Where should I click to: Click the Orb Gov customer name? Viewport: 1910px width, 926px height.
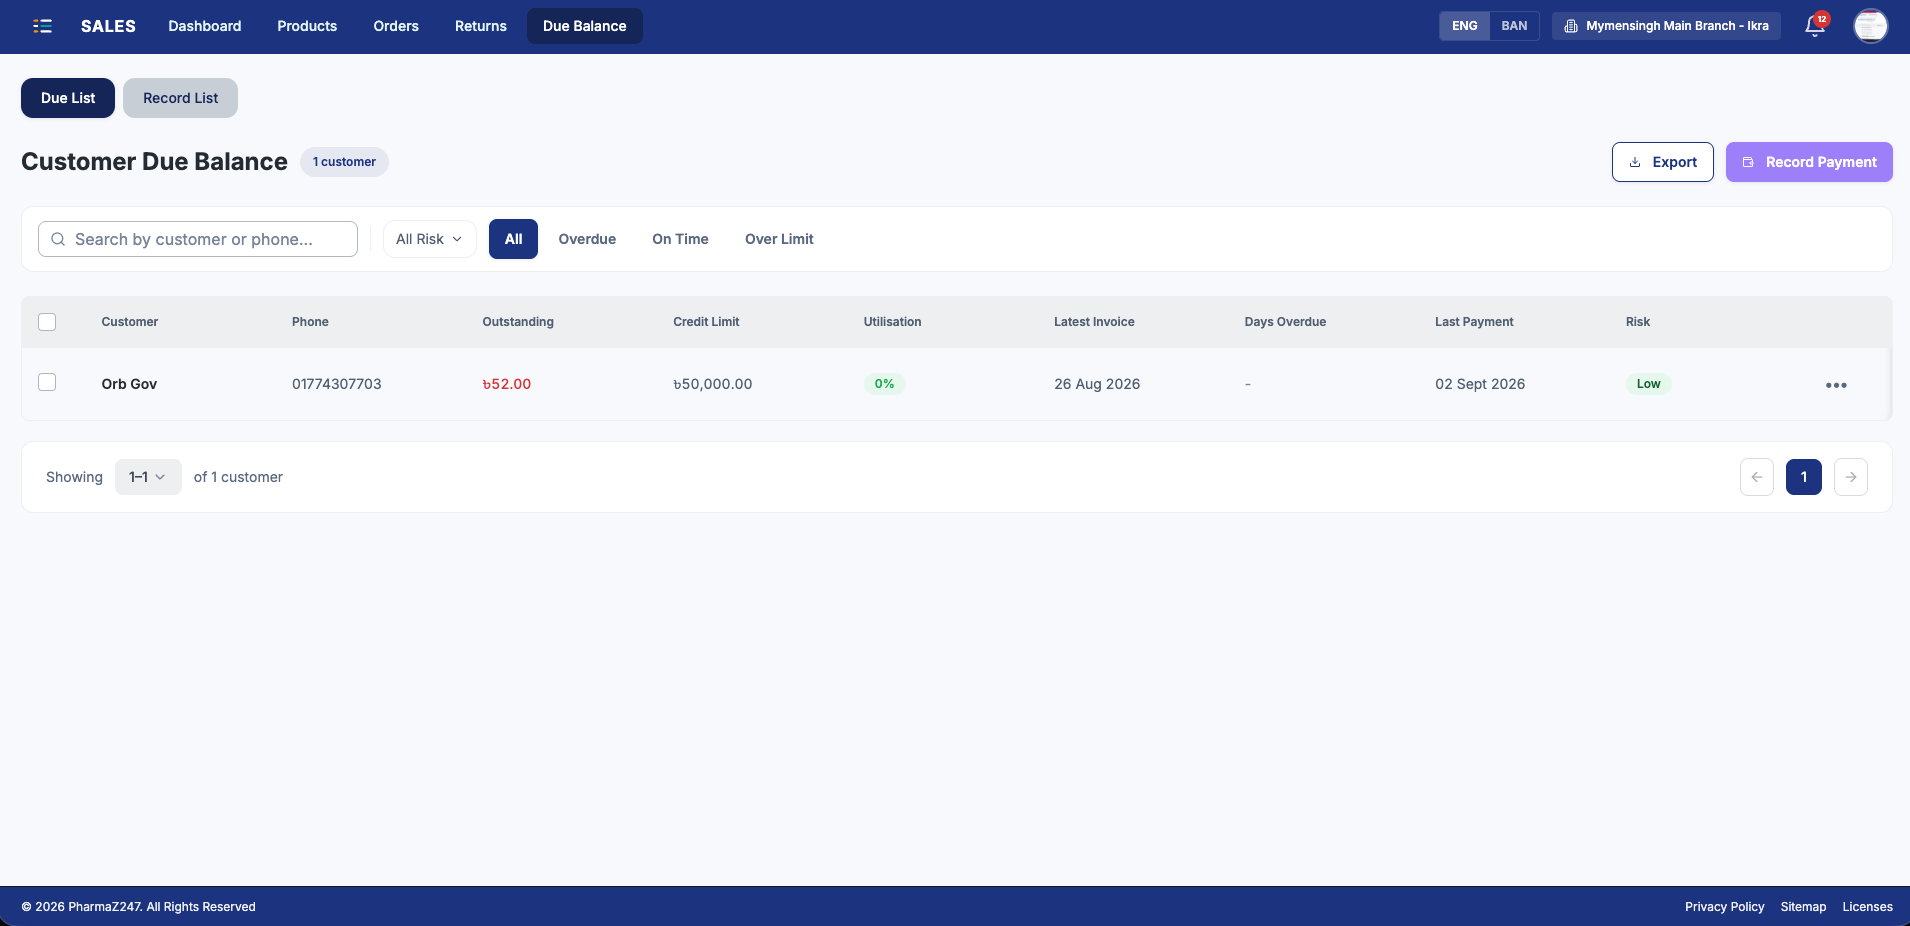129,384
